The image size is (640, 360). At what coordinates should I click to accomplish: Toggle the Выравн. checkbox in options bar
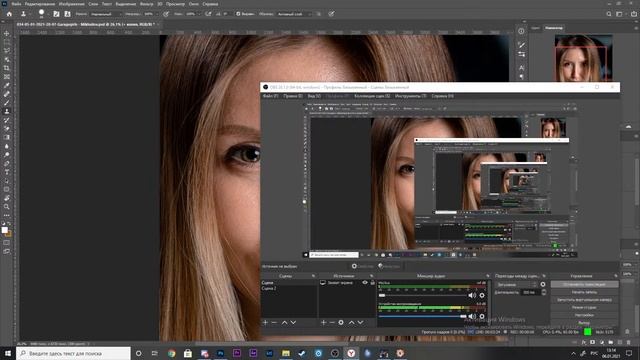[x=238, y=14]
